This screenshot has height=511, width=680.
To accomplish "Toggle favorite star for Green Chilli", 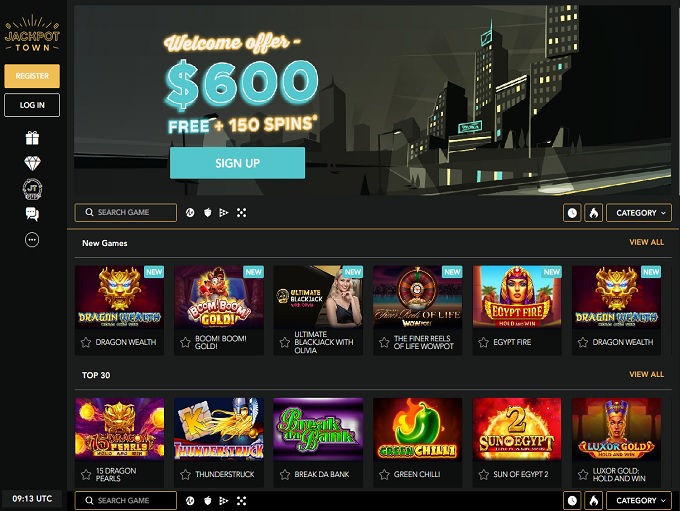I will click(384, 475).
